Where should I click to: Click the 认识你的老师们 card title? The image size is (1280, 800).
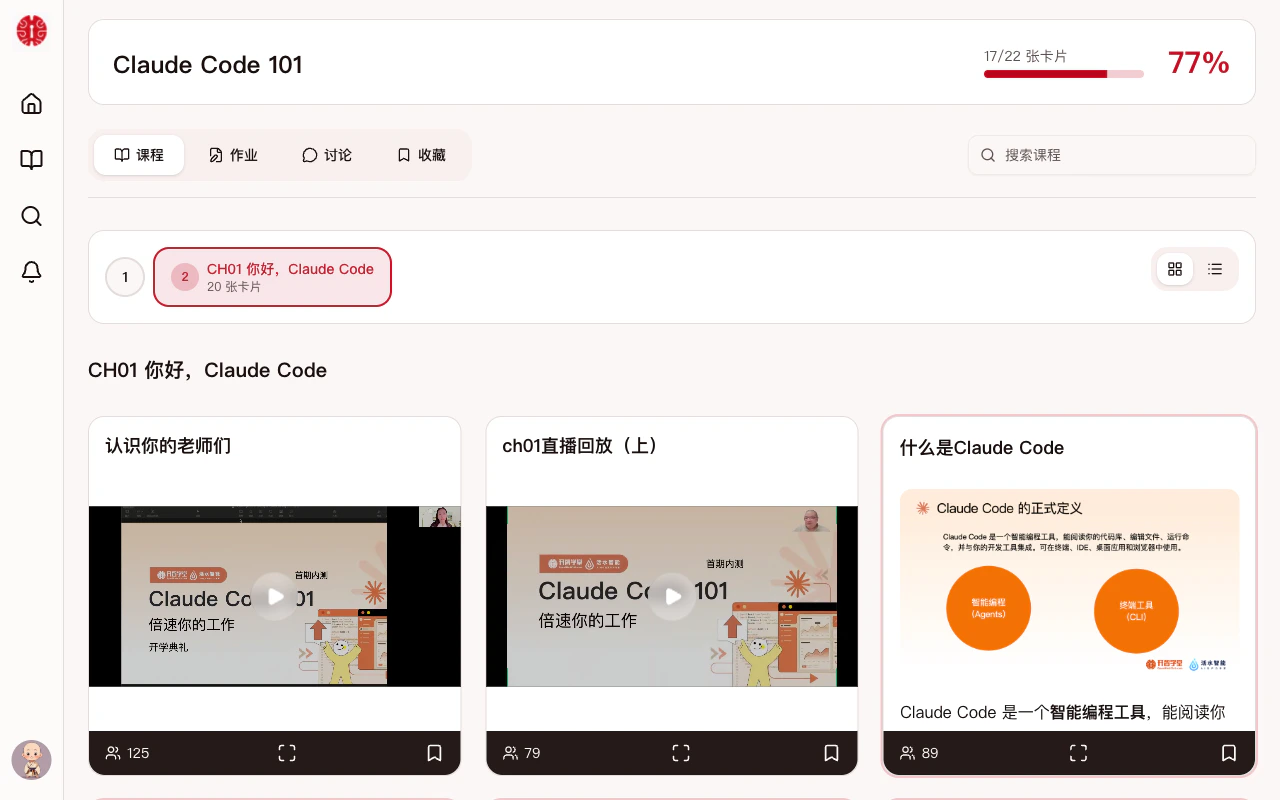pyautogui.click(x=168, y=446)
